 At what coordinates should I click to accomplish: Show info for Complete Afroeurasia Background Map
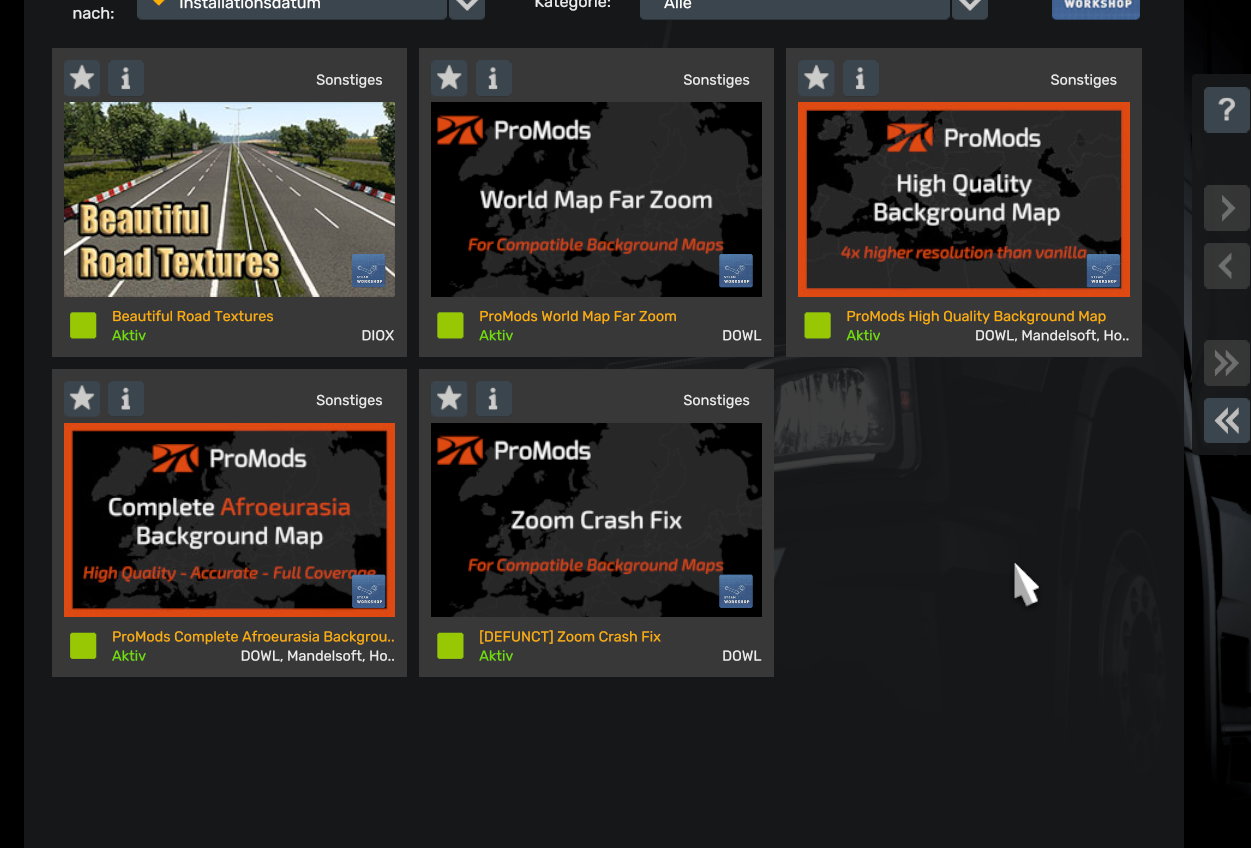[x=125, y=398]
